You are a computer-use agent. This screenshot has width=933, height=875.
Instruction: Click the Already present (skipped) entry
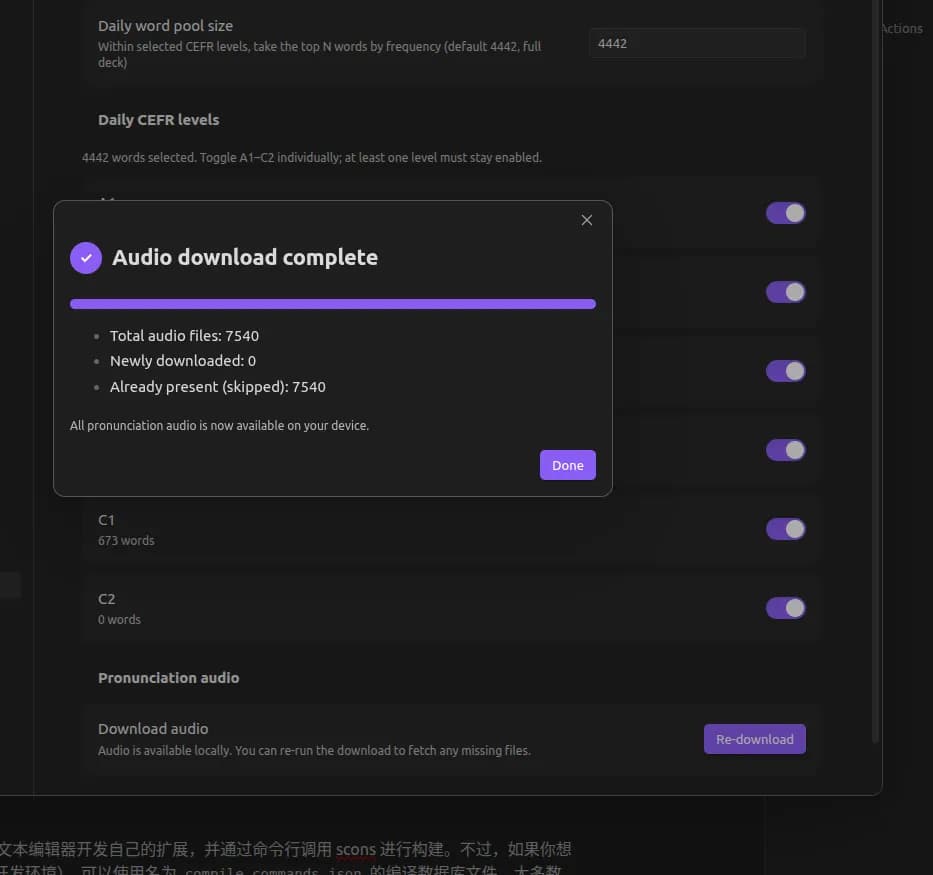218,387
